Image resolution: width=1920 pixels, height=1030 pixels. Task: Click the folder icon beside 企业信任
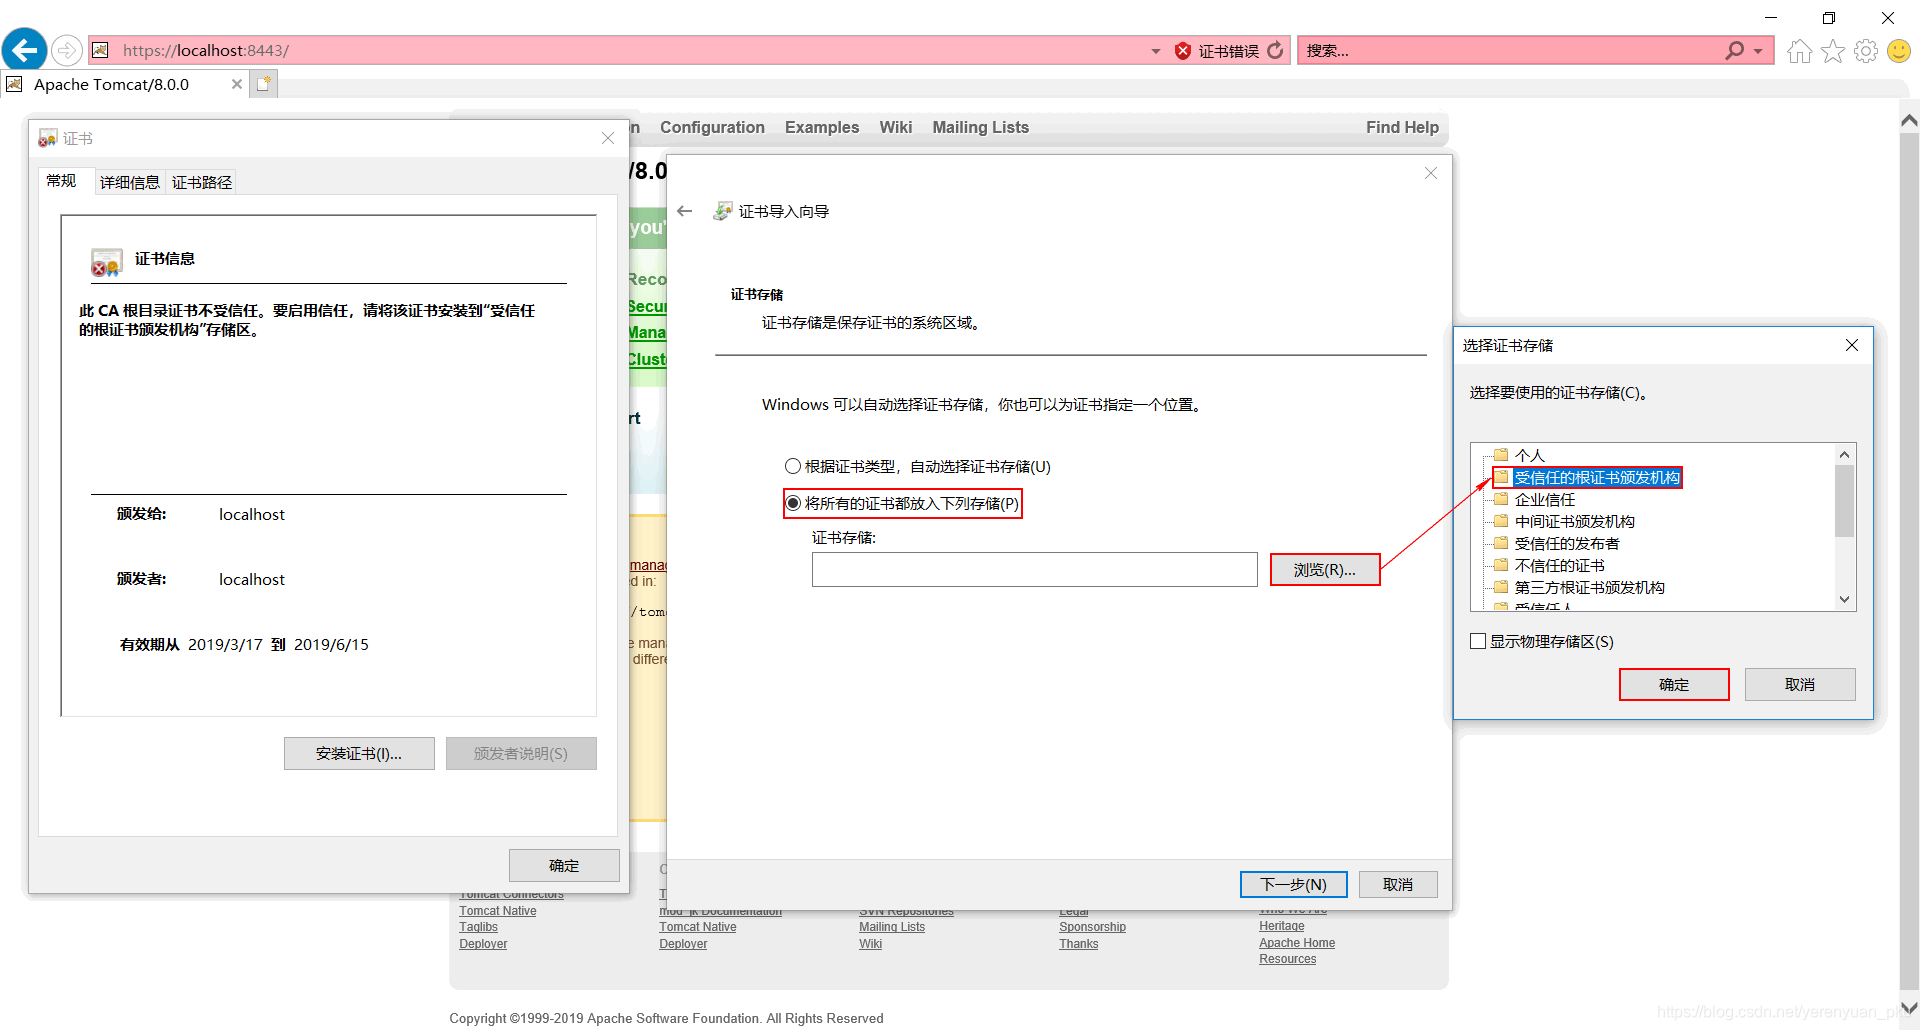[1500, 499]
